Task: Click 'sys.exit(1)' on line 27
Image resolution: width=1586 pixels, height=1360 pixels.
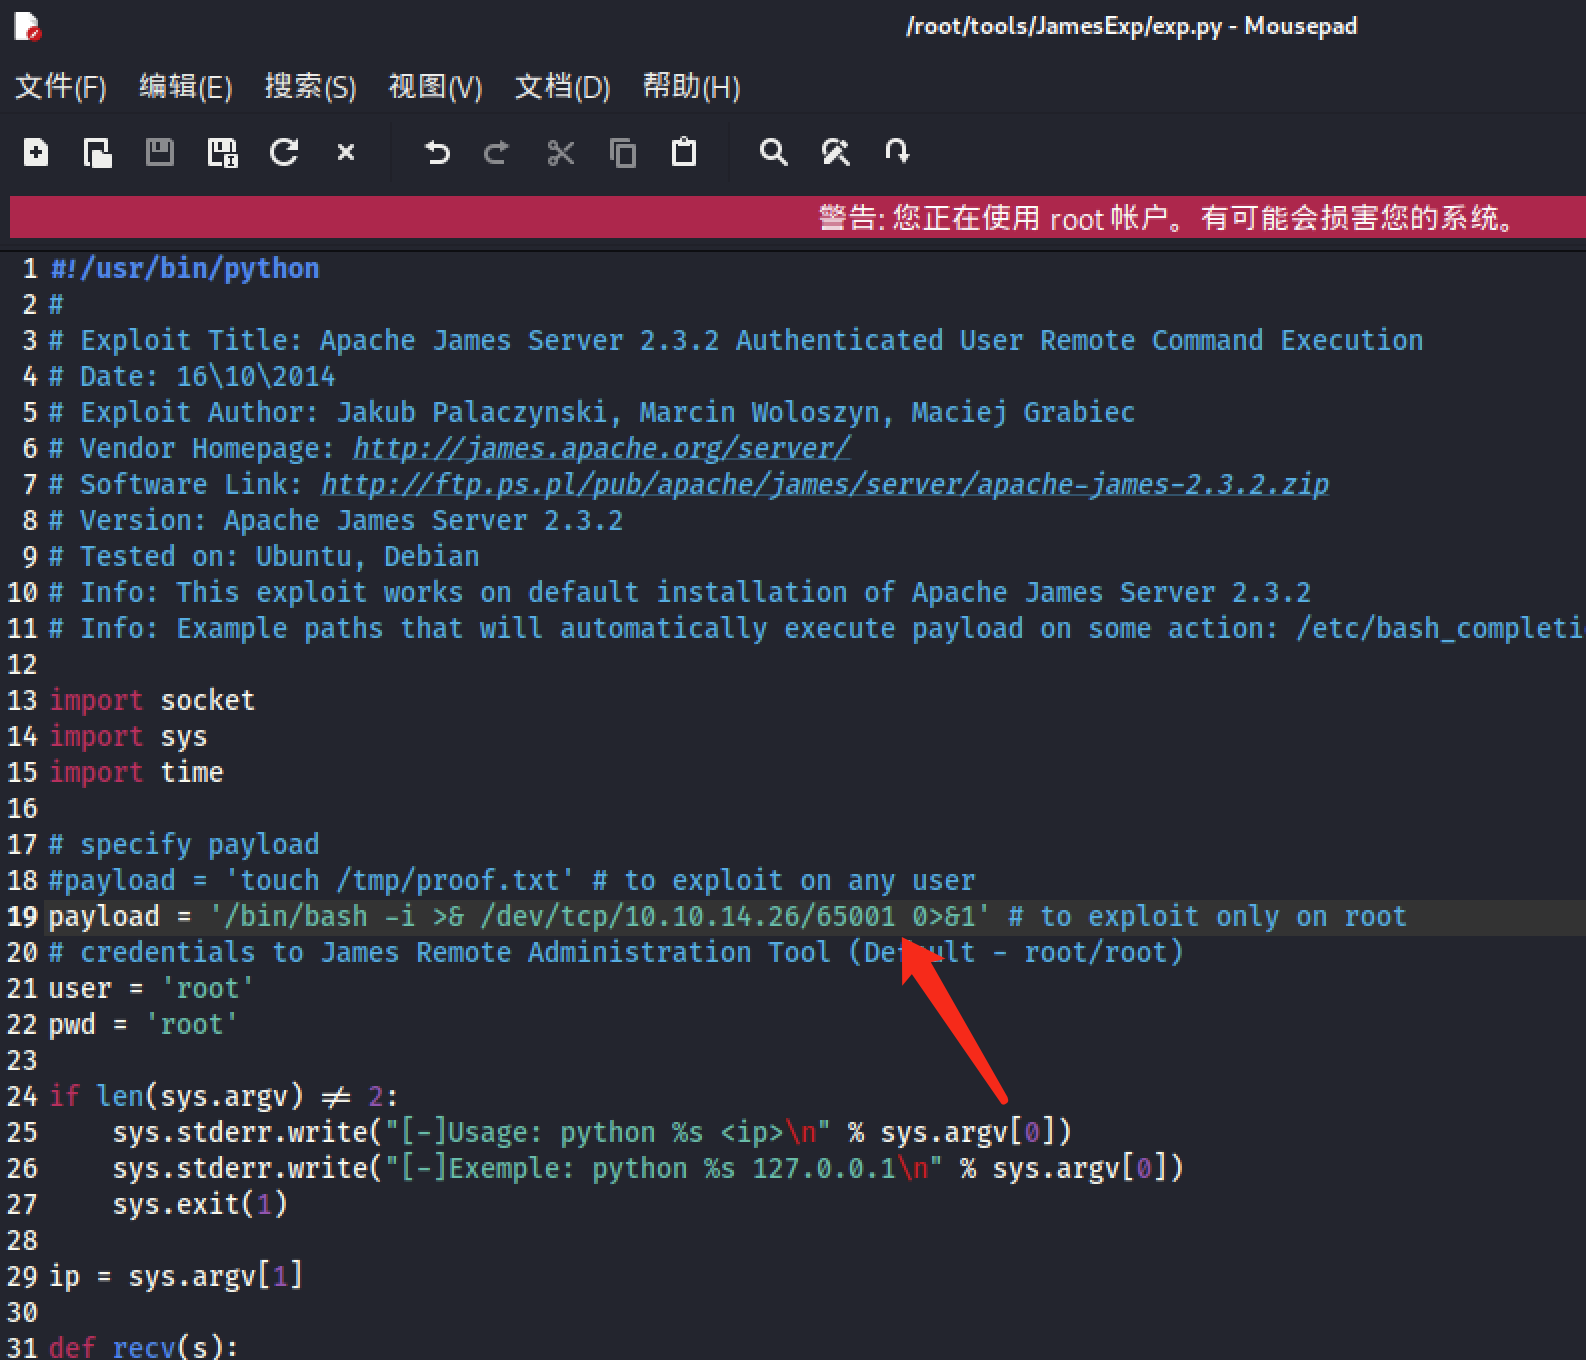Action: tap(200, 1204)
